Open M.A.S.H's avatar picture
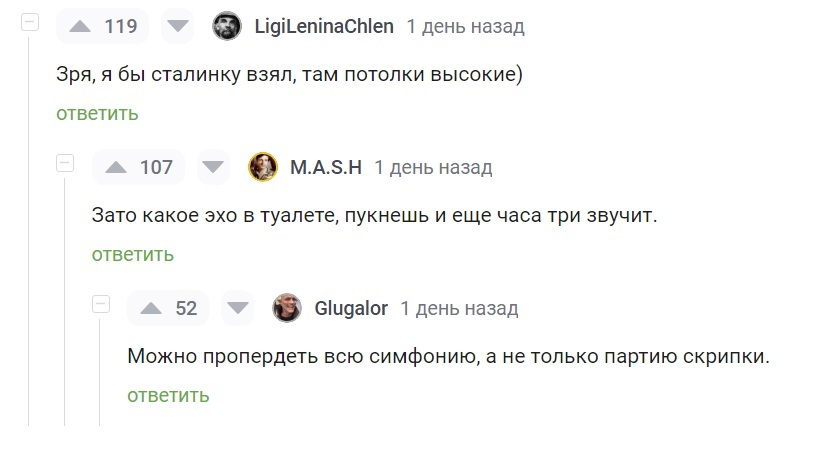The height and width of the screenshot is (452, 826). [x=263, y=167]
